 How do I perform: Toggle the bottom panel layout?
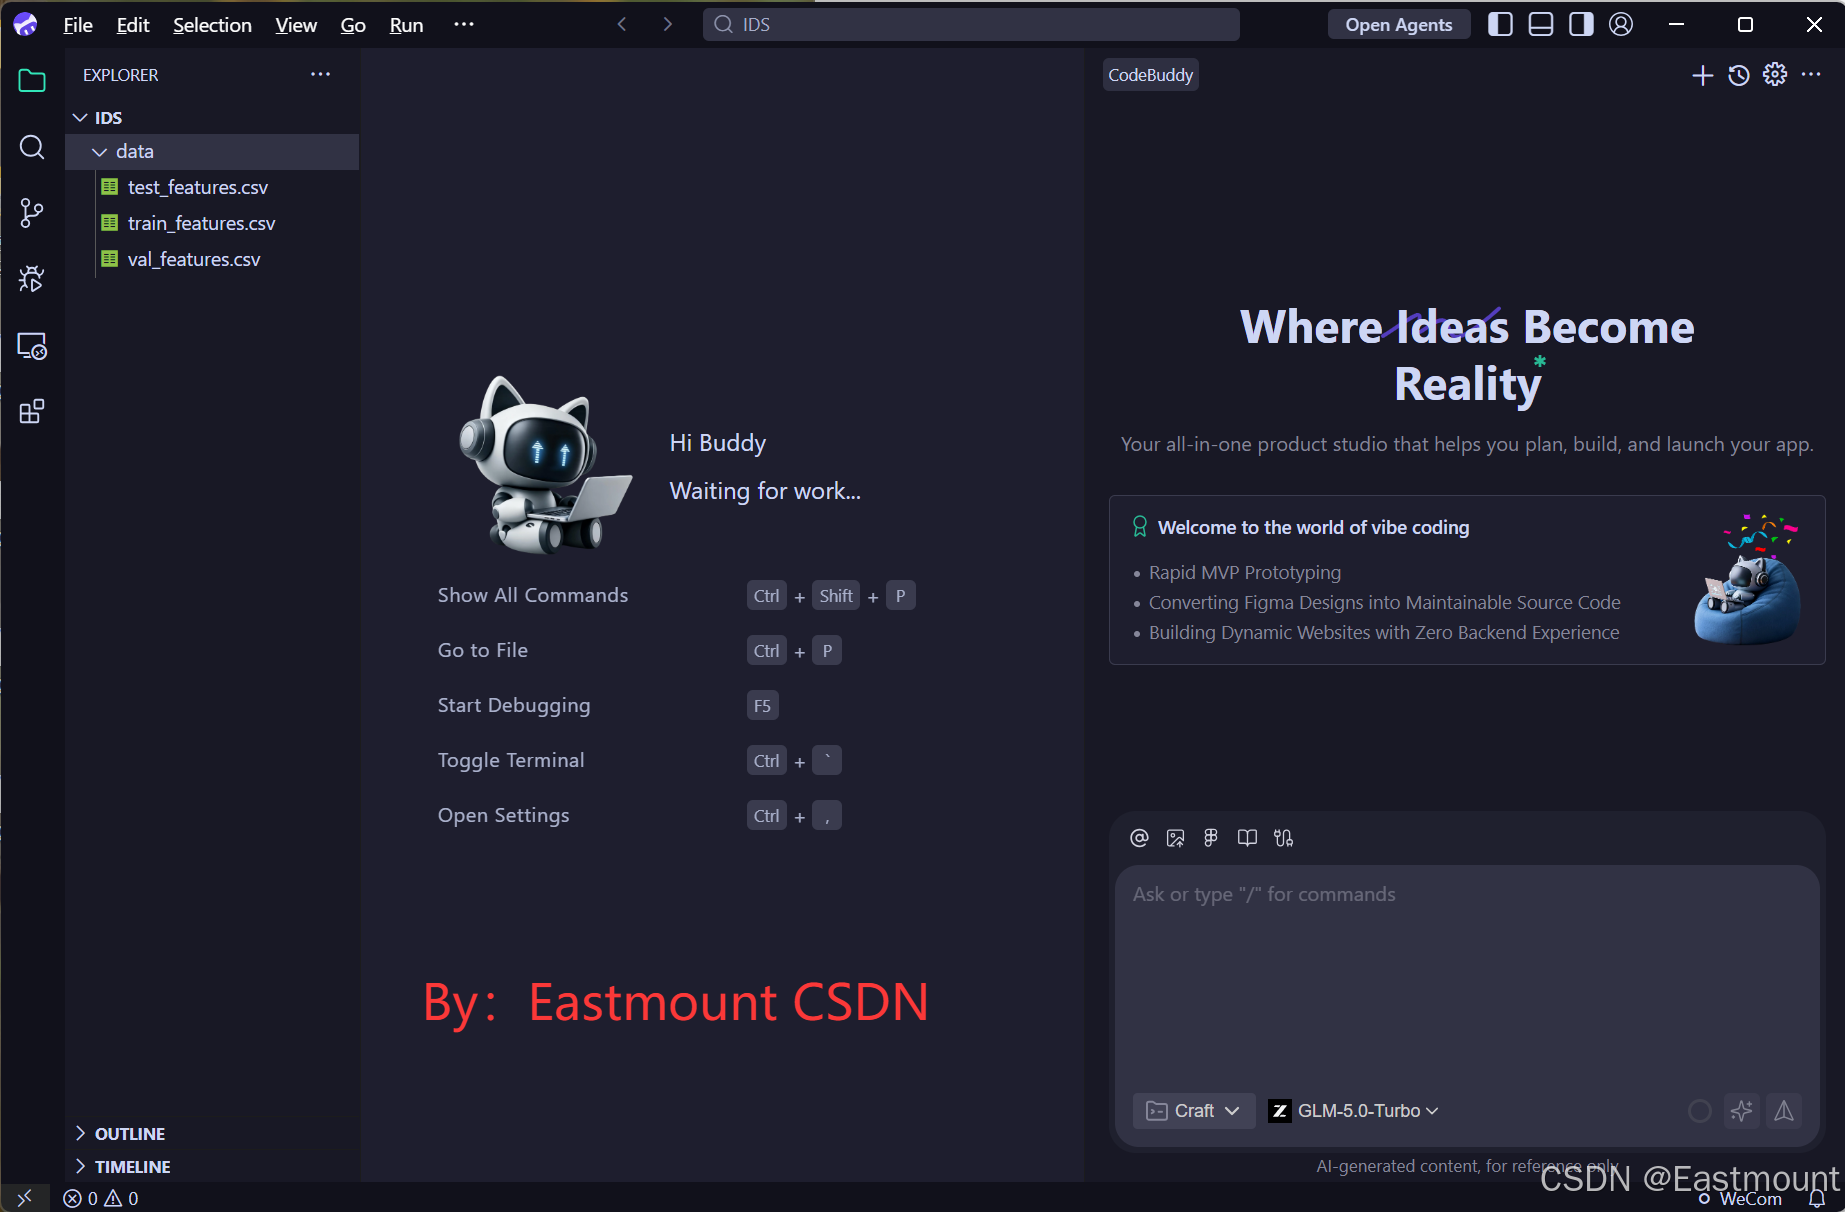1541,24
